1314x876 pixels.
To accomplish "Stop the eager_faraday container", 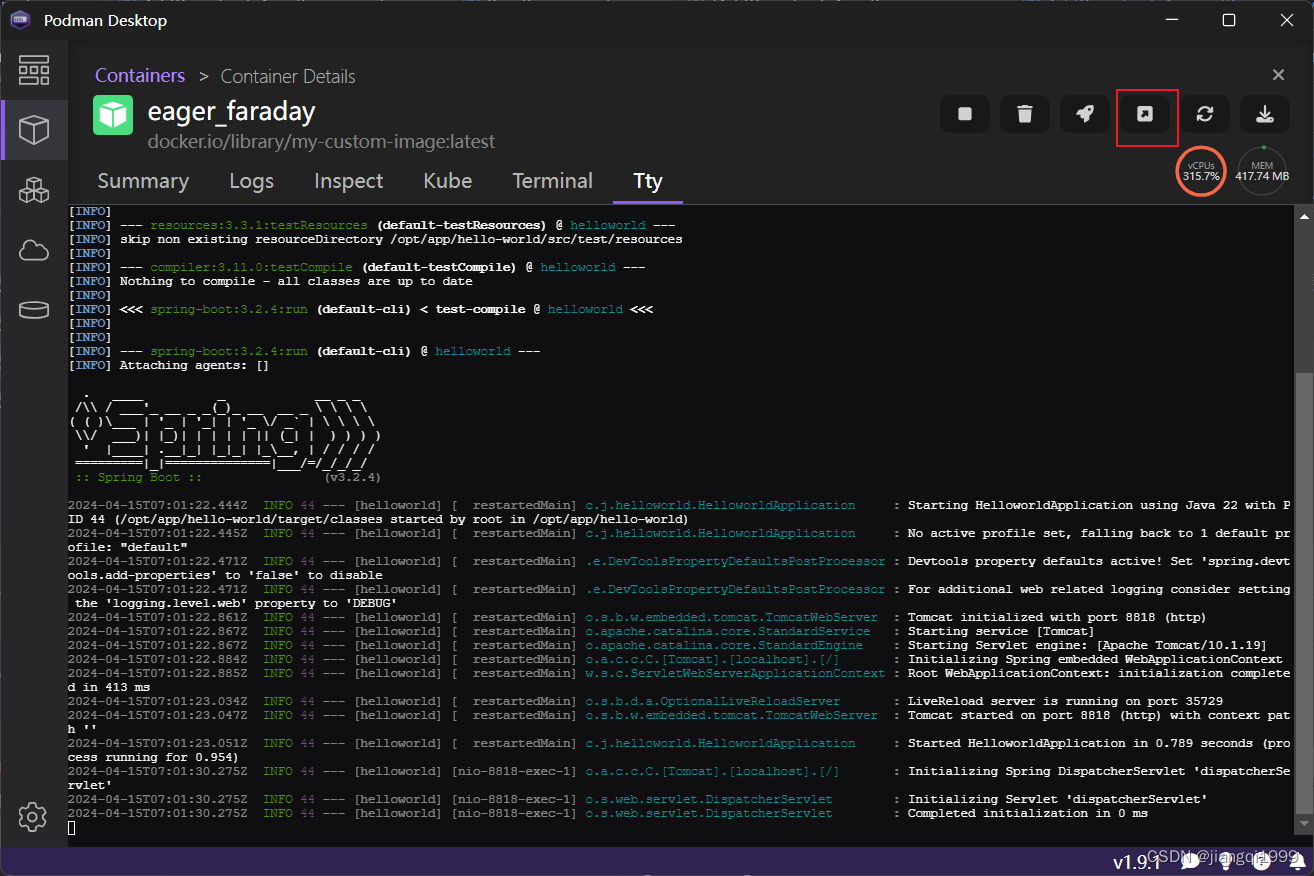I will (965, 114).
